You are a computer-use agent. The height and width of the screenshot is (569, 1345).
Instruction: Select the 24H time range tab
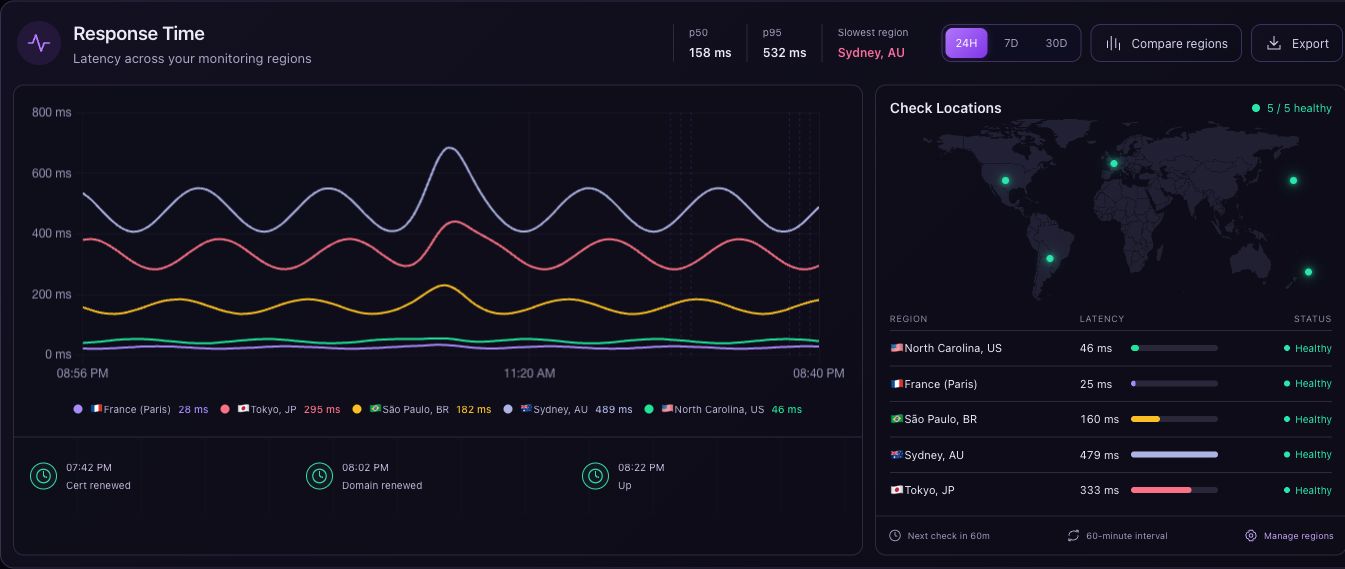[x=966, y=43]
